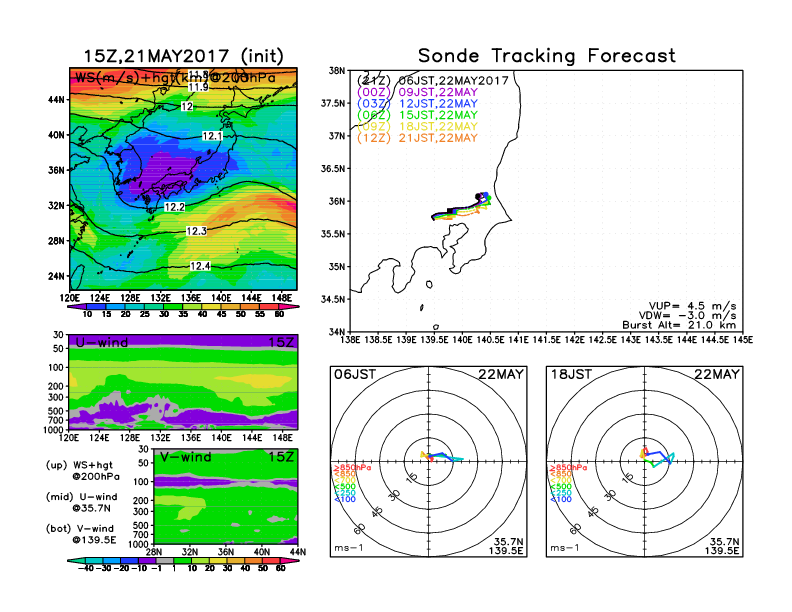This screenshot has height=612, width=792.
Task: Click the "18JST" hodograph title
Action: pyautogui.click(x=571, y=374)
